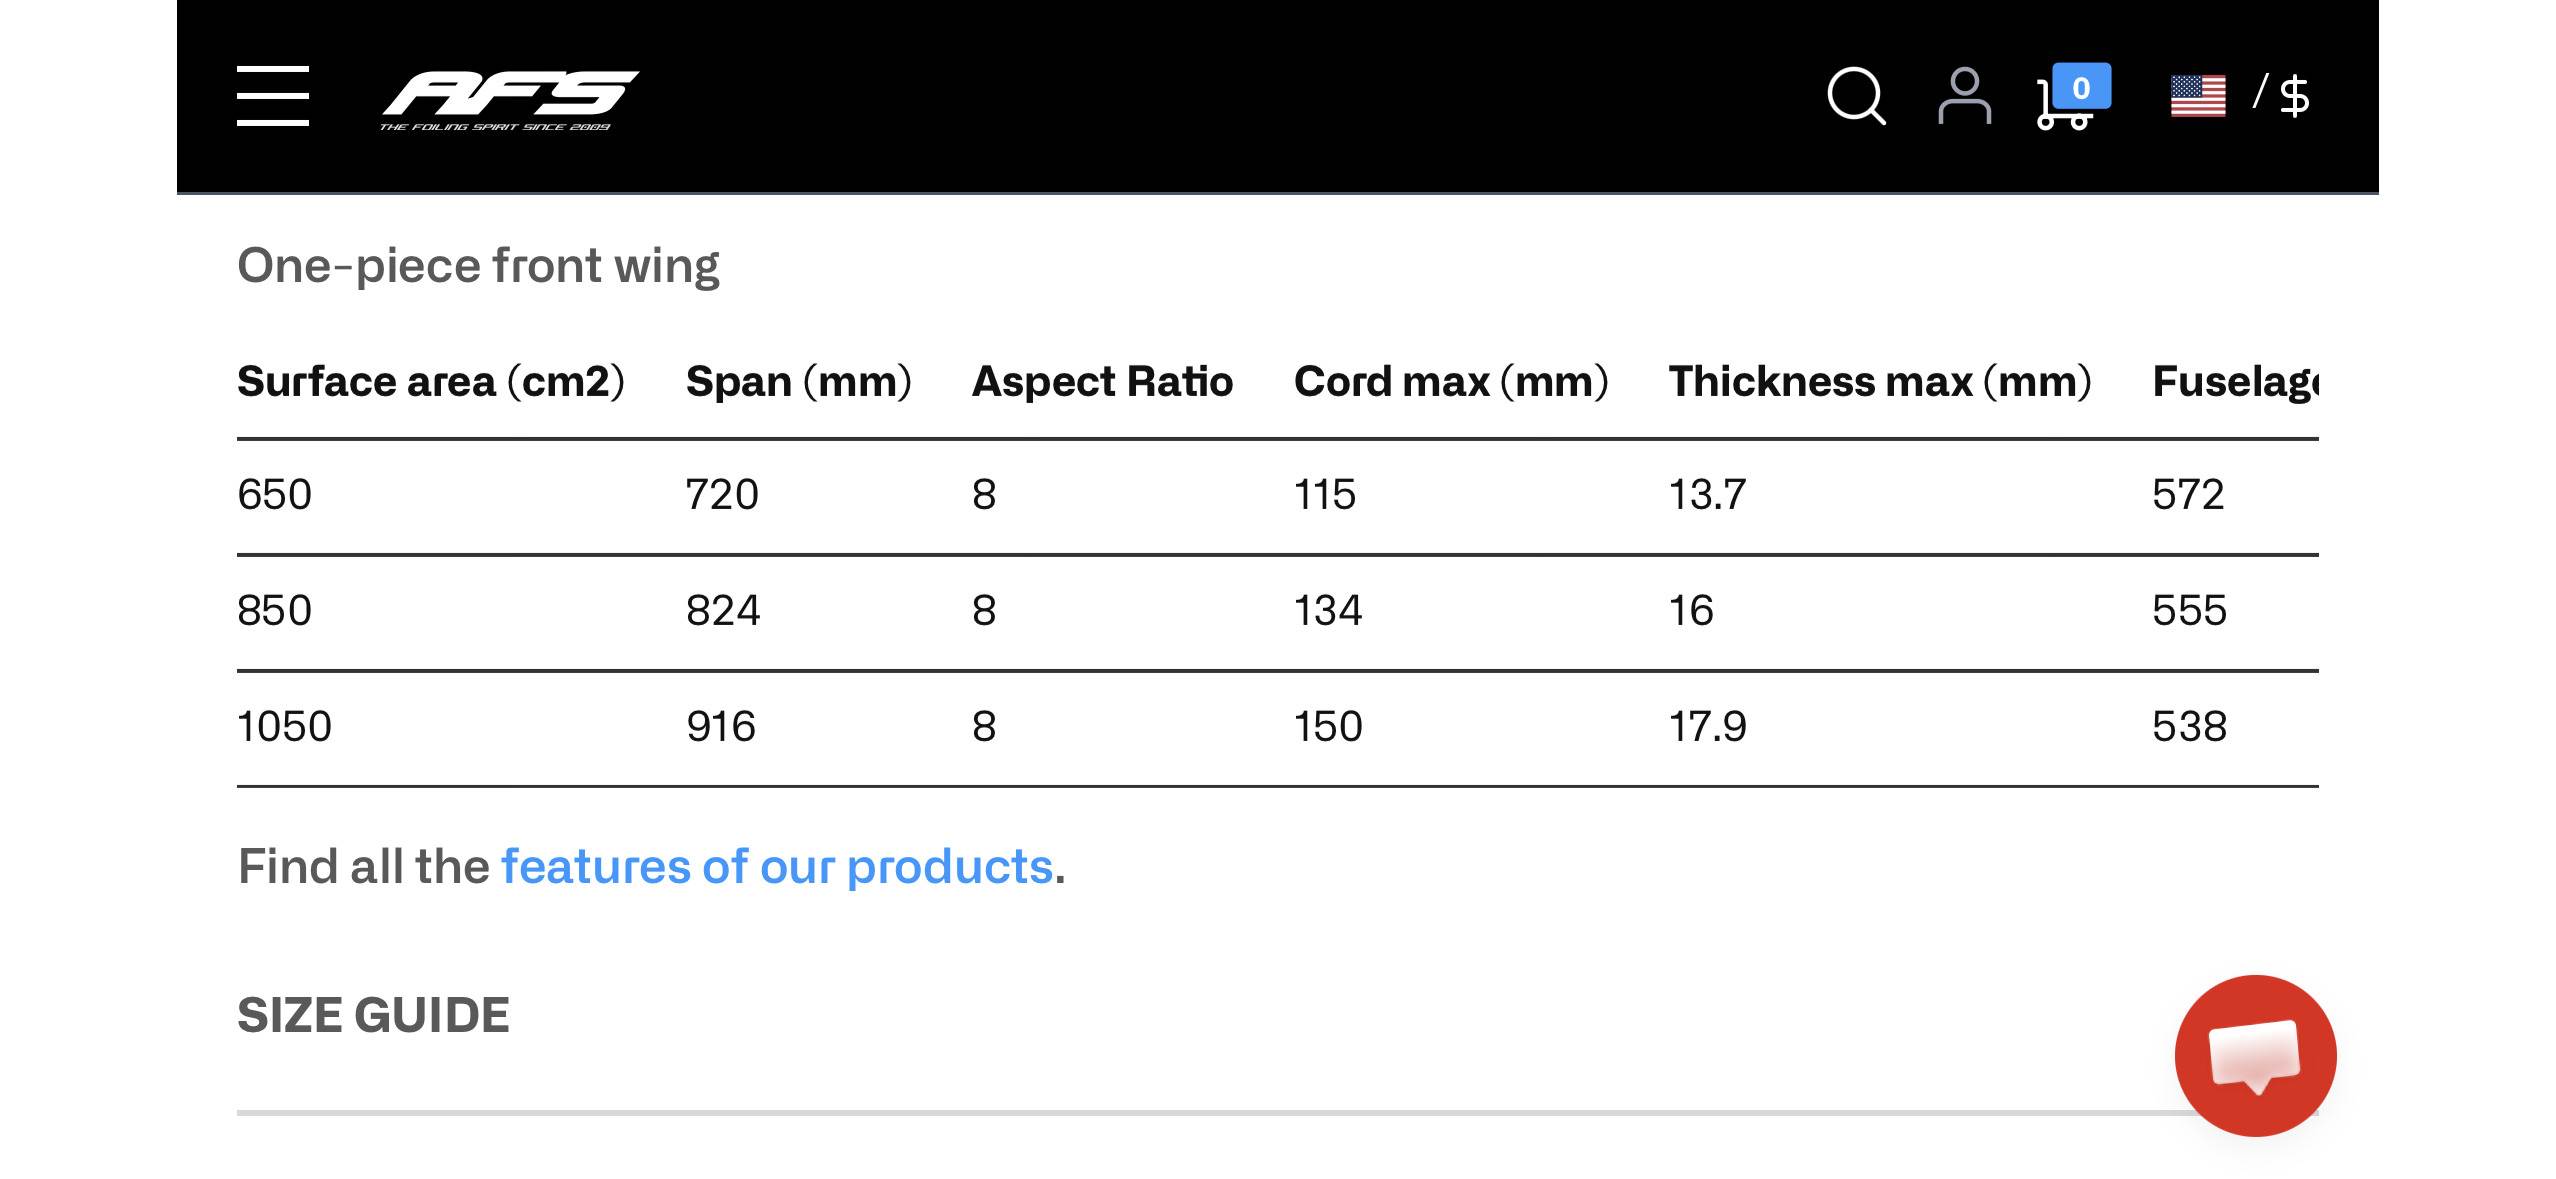Open the user account icon
Screen dimensions: 2556x1179
[x=1964, y=96]
